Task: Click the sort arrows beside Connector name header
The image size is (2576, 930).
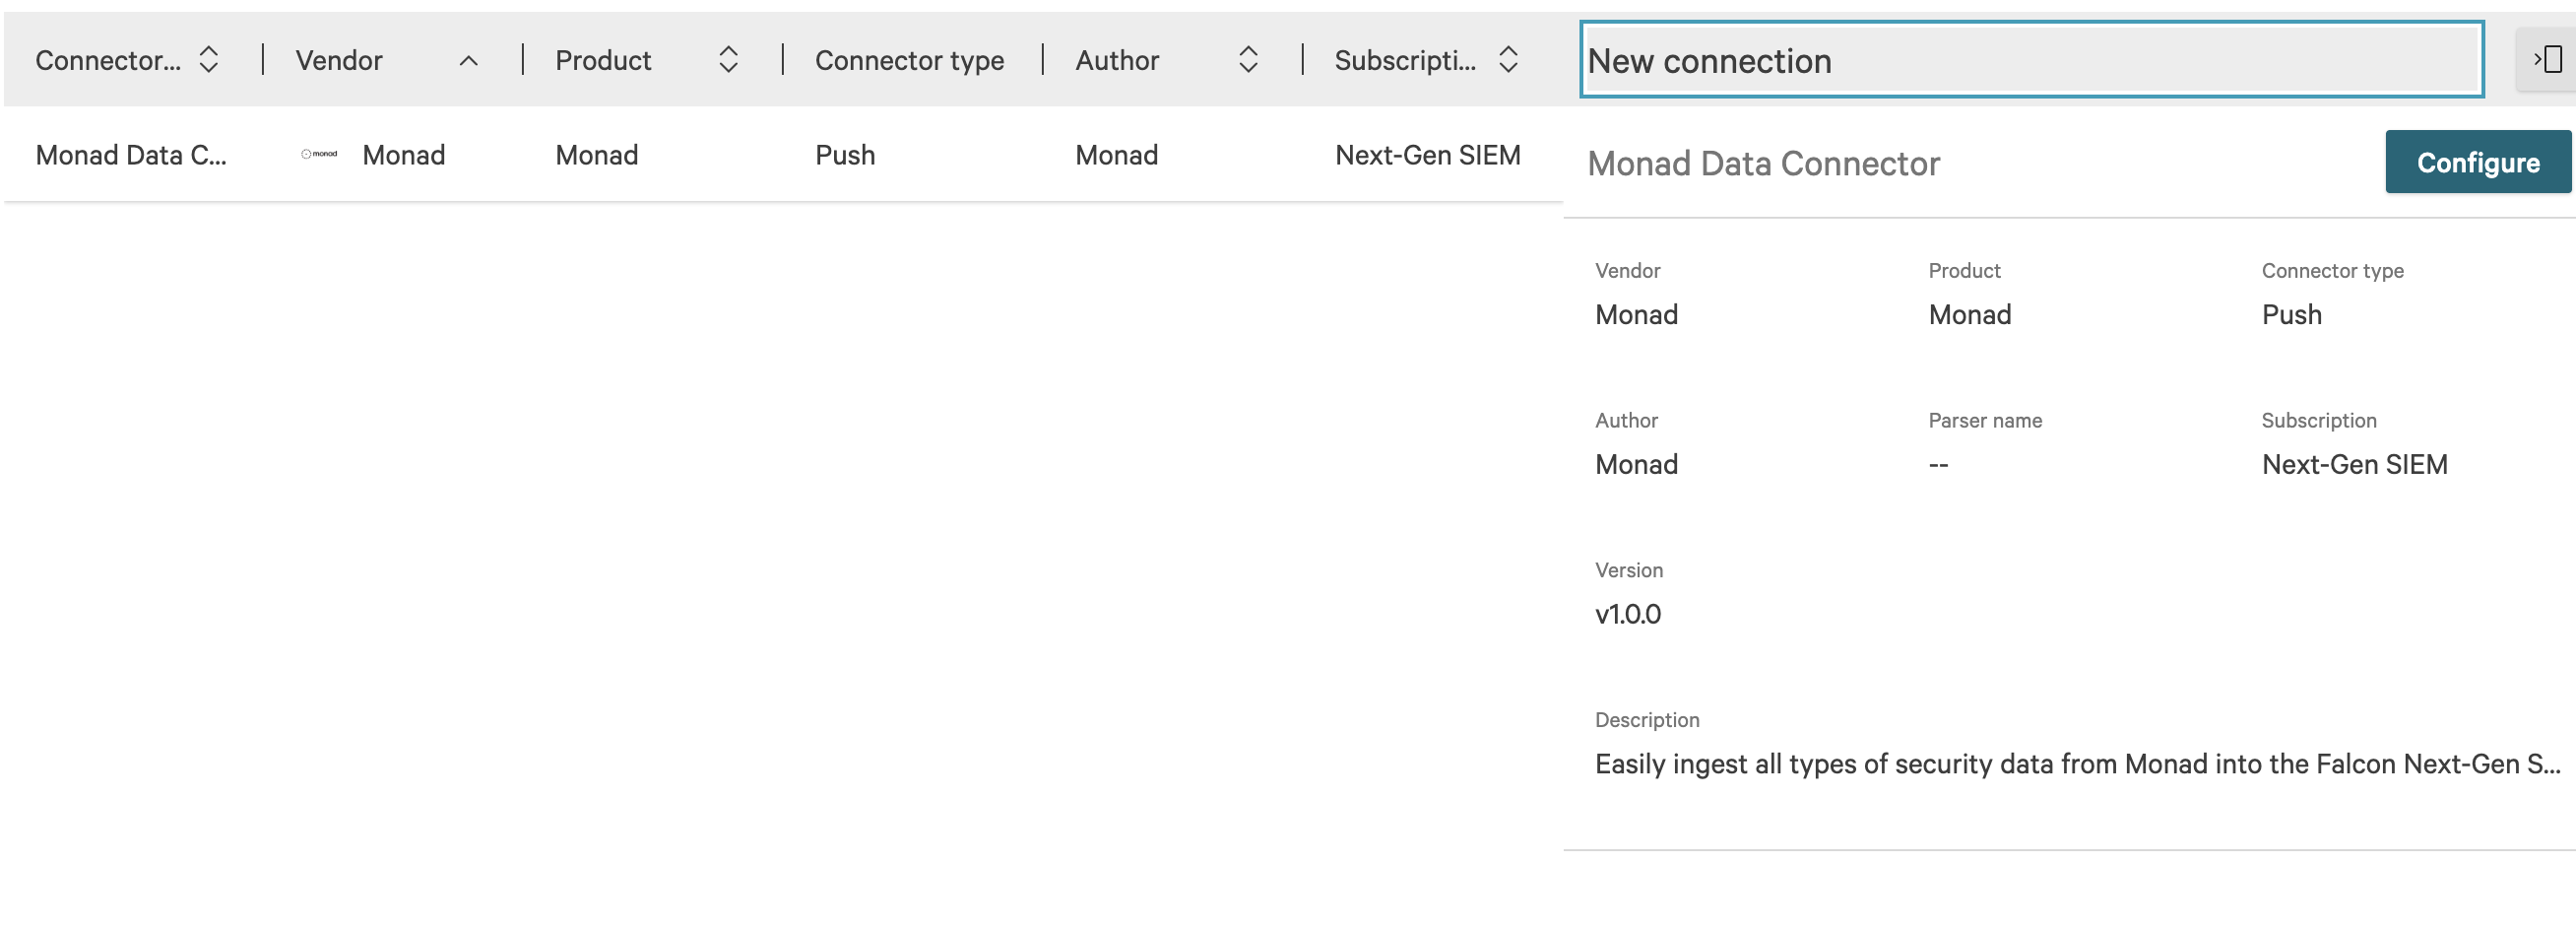Action: [208, 60]
